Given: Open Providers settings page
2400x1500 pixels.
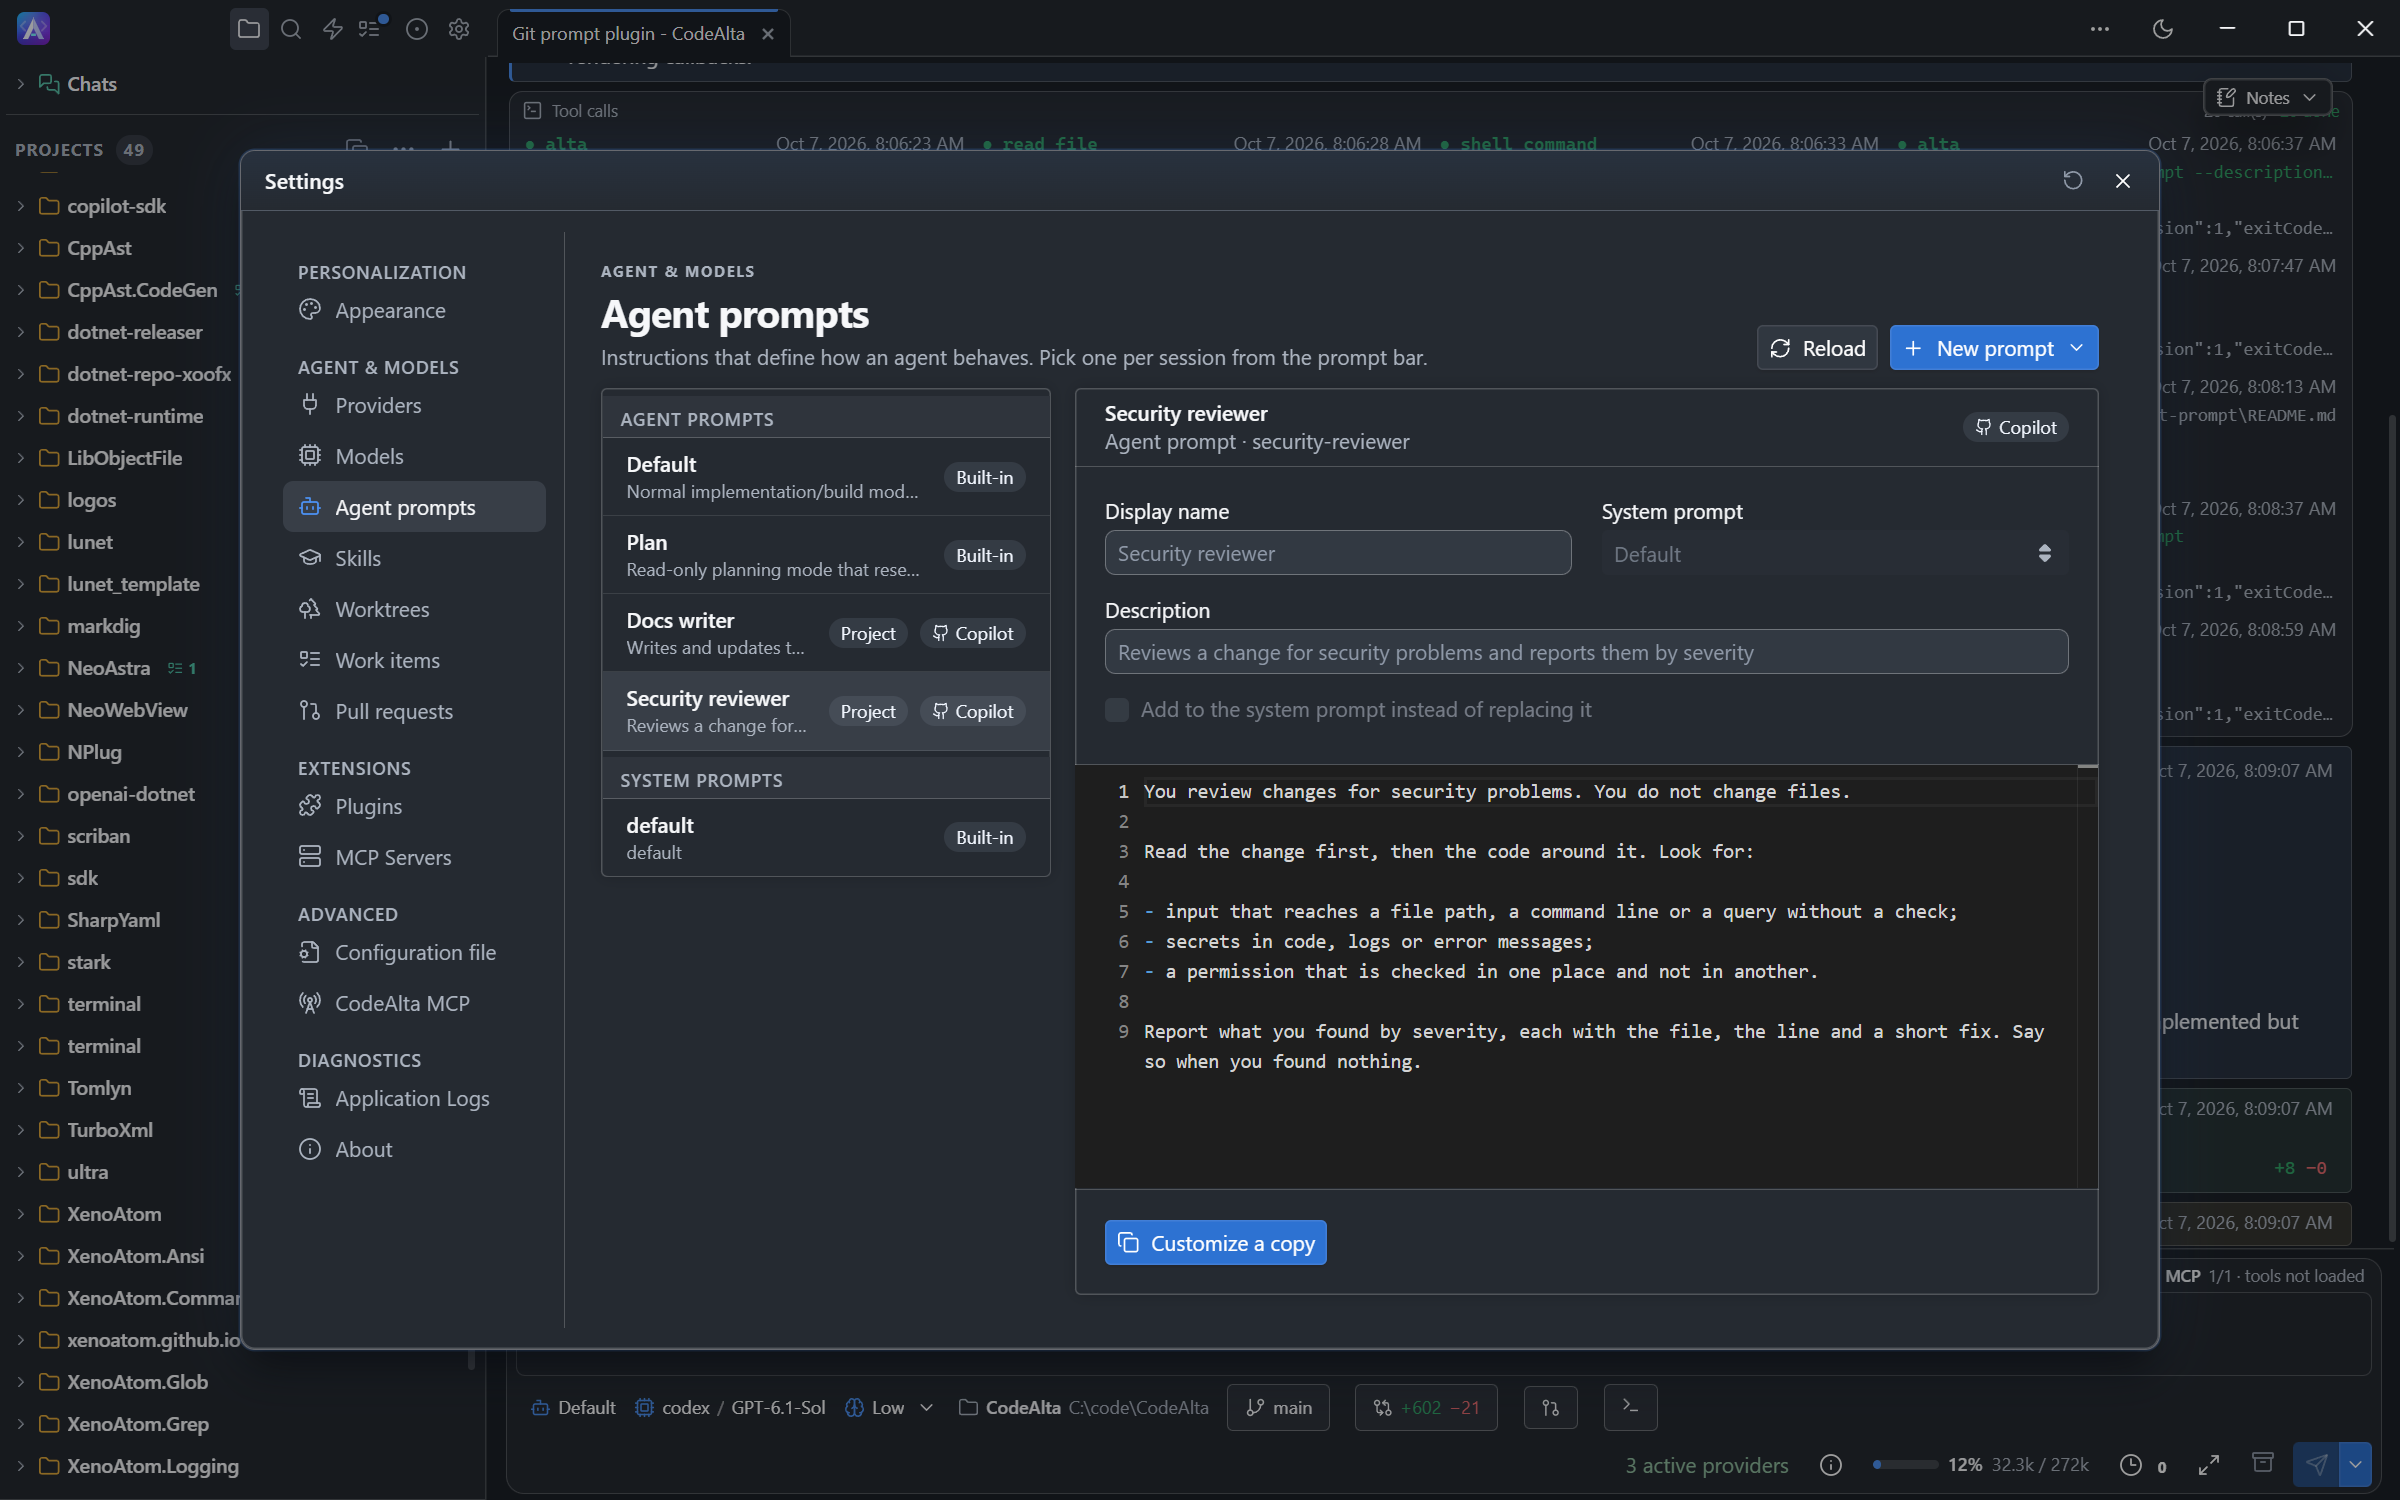Looking at the screenshot, I should coord(414,405).
